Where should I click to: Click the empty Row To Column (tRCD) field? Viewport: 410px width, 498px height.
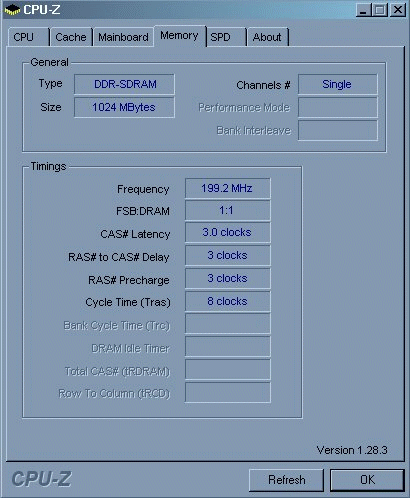coord(228,392)
